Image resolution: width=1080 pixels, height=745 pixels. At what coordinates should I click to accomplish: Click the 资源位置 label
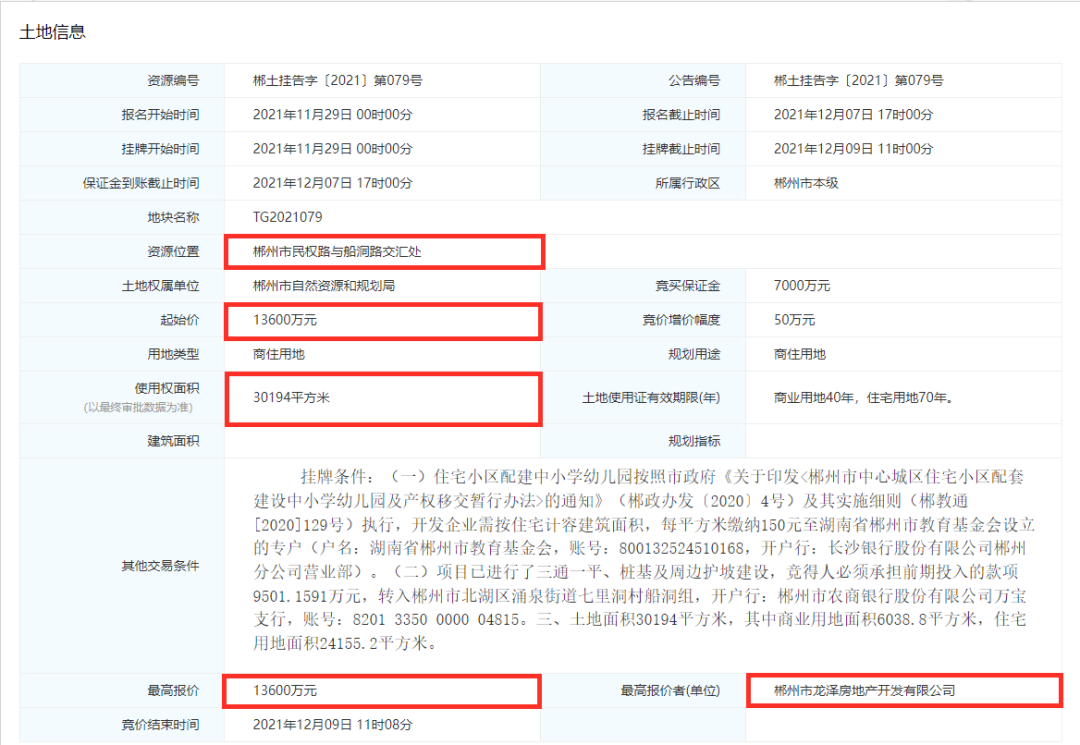[173, 252]
